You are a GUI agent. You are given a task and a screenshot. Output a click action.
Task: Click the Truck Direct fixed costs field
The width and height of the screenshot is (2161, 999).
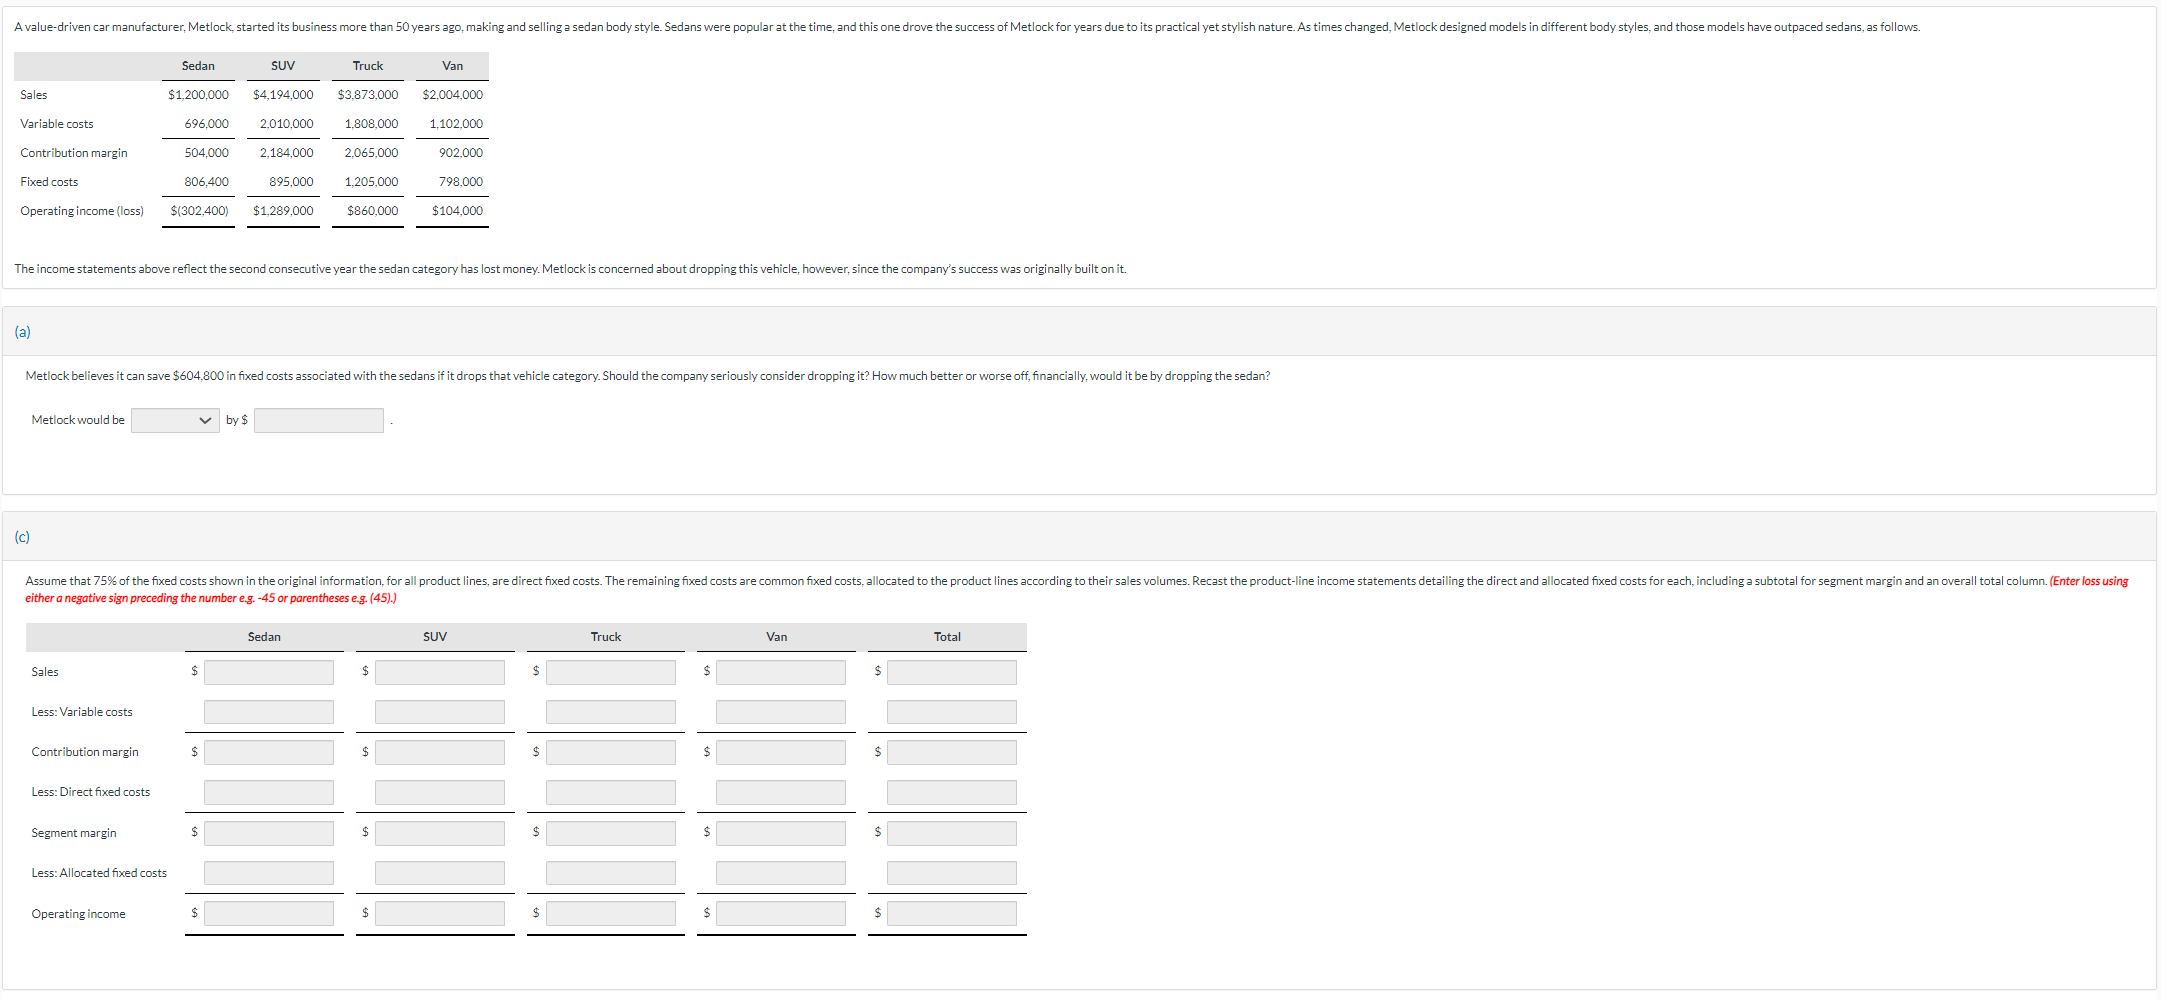611,792
